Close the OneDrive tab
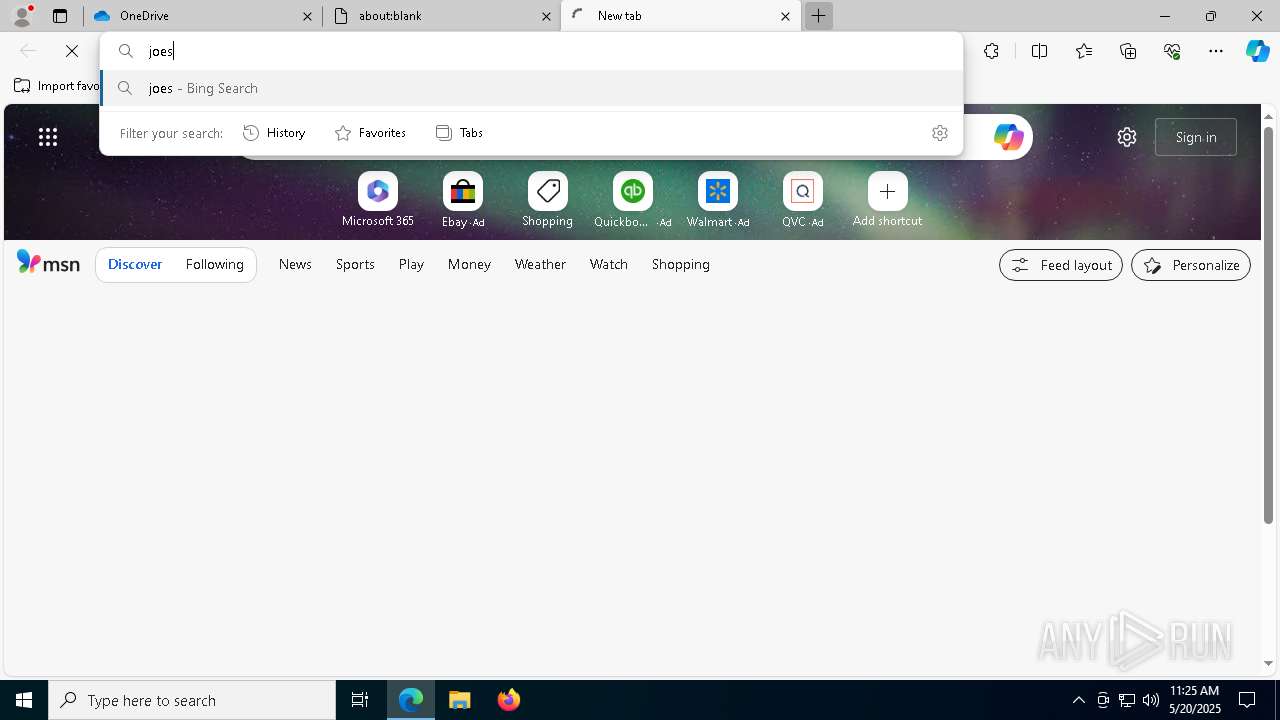The image size is (1280, 720). coord(307,16)
